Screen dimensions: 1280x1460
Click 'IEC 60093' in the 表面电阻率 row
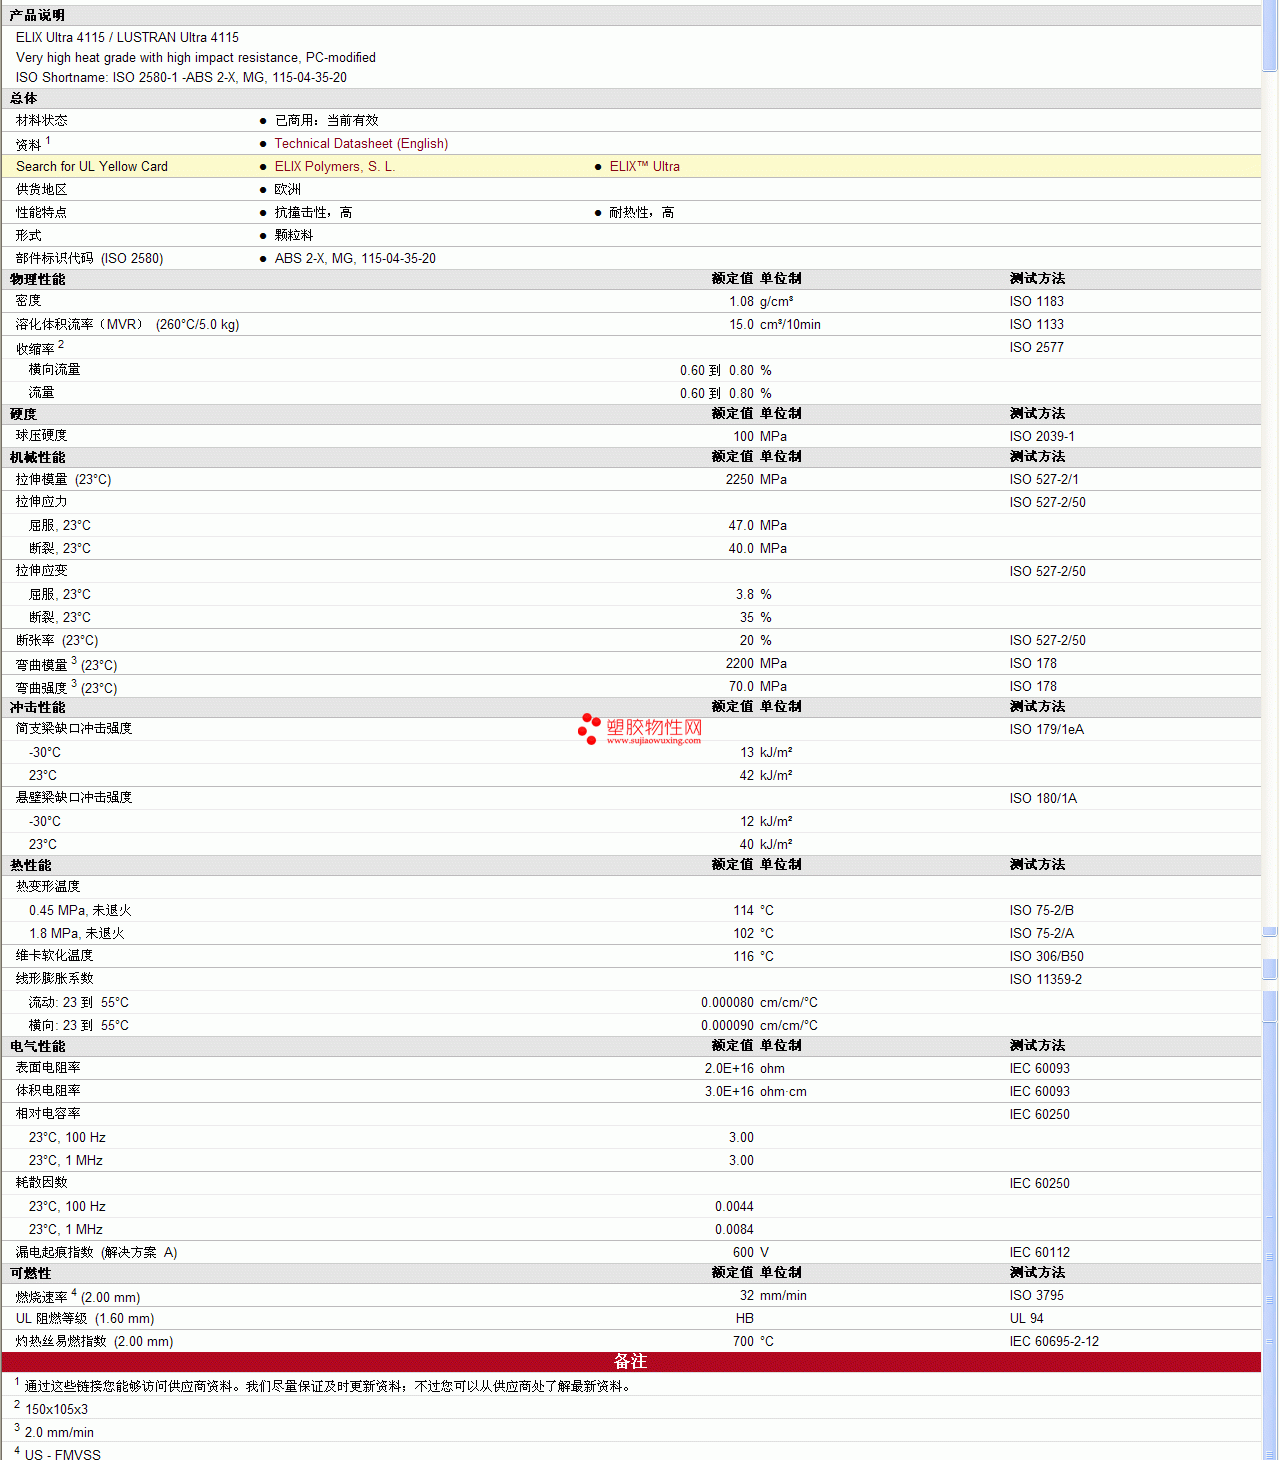[1040, 1069]
